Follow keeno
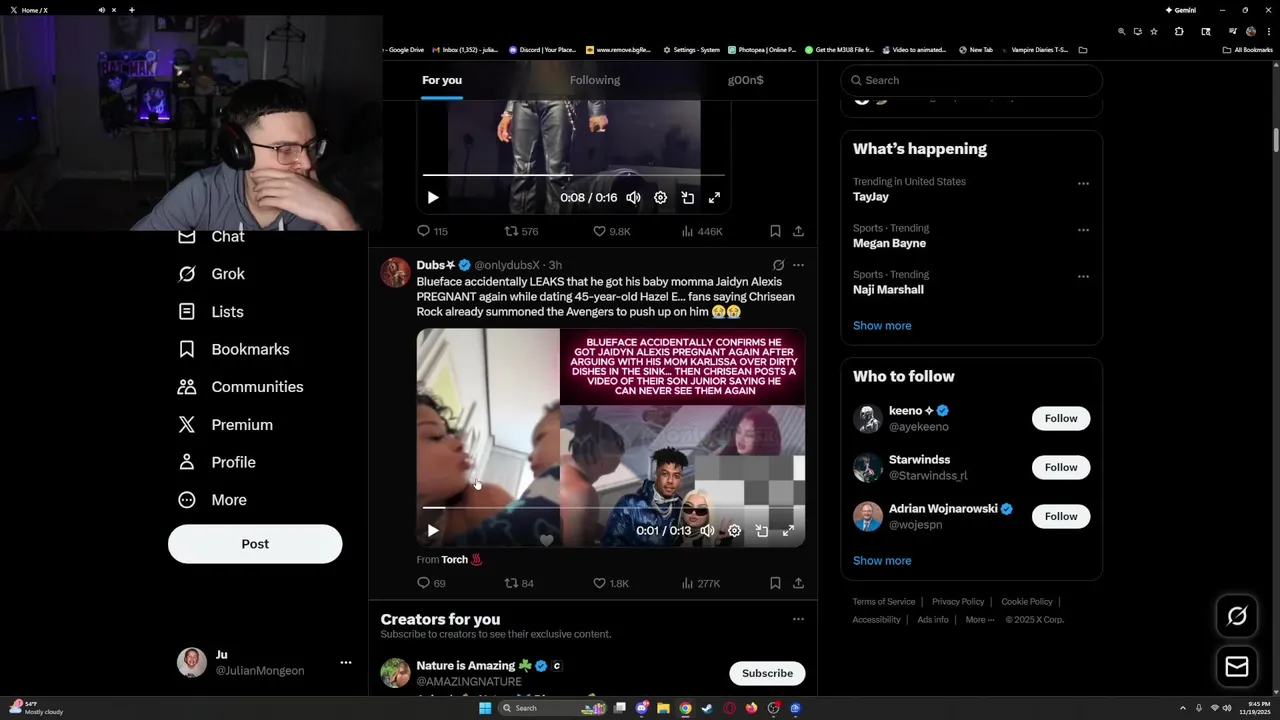Screen dimensions: 1280x720 point(1061,418)
